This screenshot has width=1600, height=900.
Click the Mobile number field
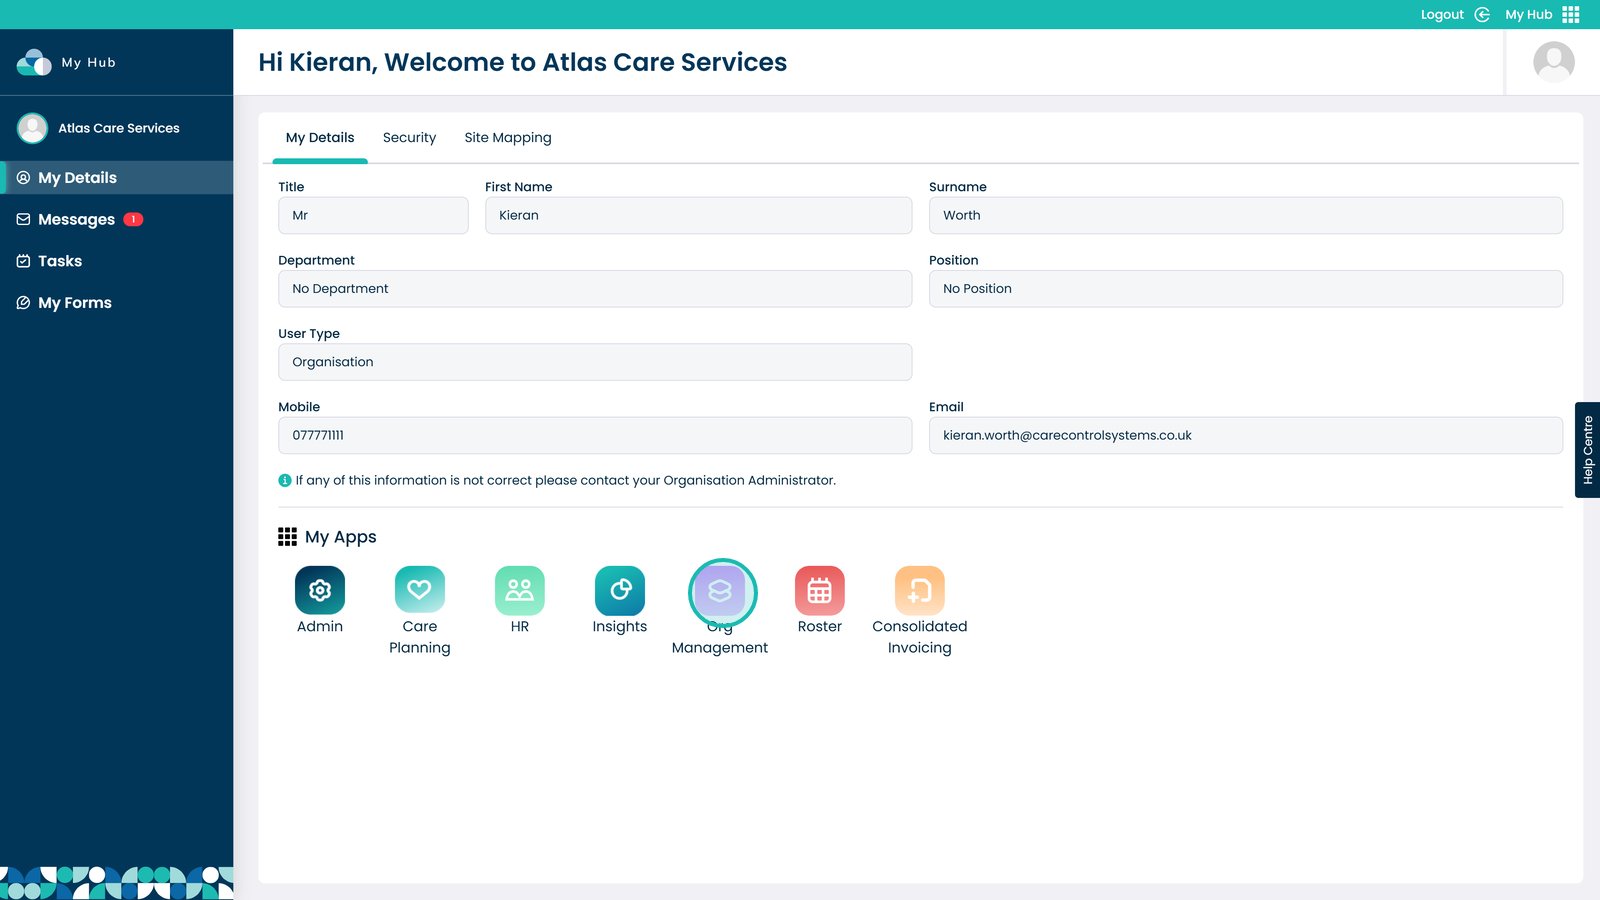[x=595, y=436]
